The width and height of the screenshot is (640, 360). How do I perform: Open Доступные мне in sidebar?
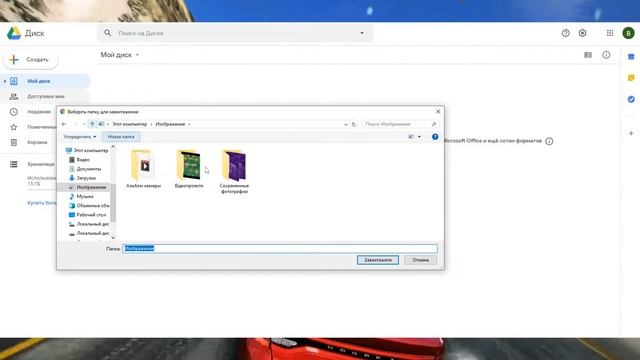pyautogui.click(x=45, y=96)
